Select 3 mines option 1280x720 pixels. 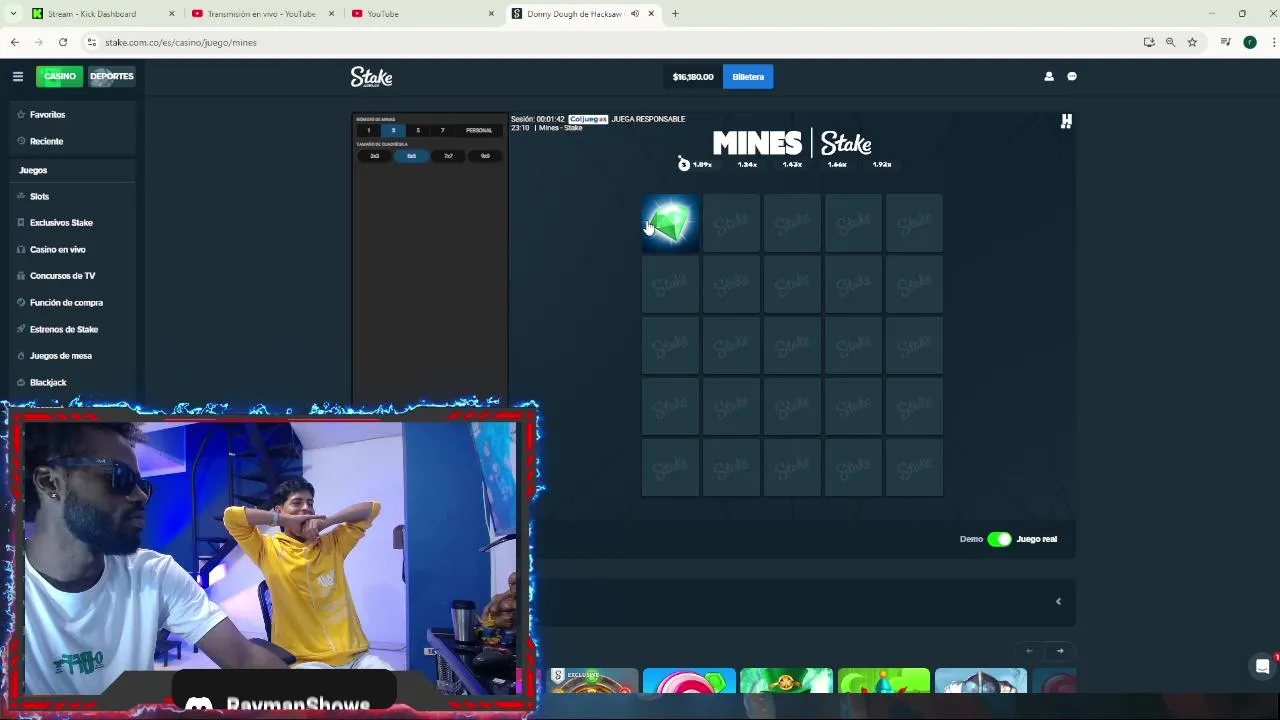tap(393, 130)
